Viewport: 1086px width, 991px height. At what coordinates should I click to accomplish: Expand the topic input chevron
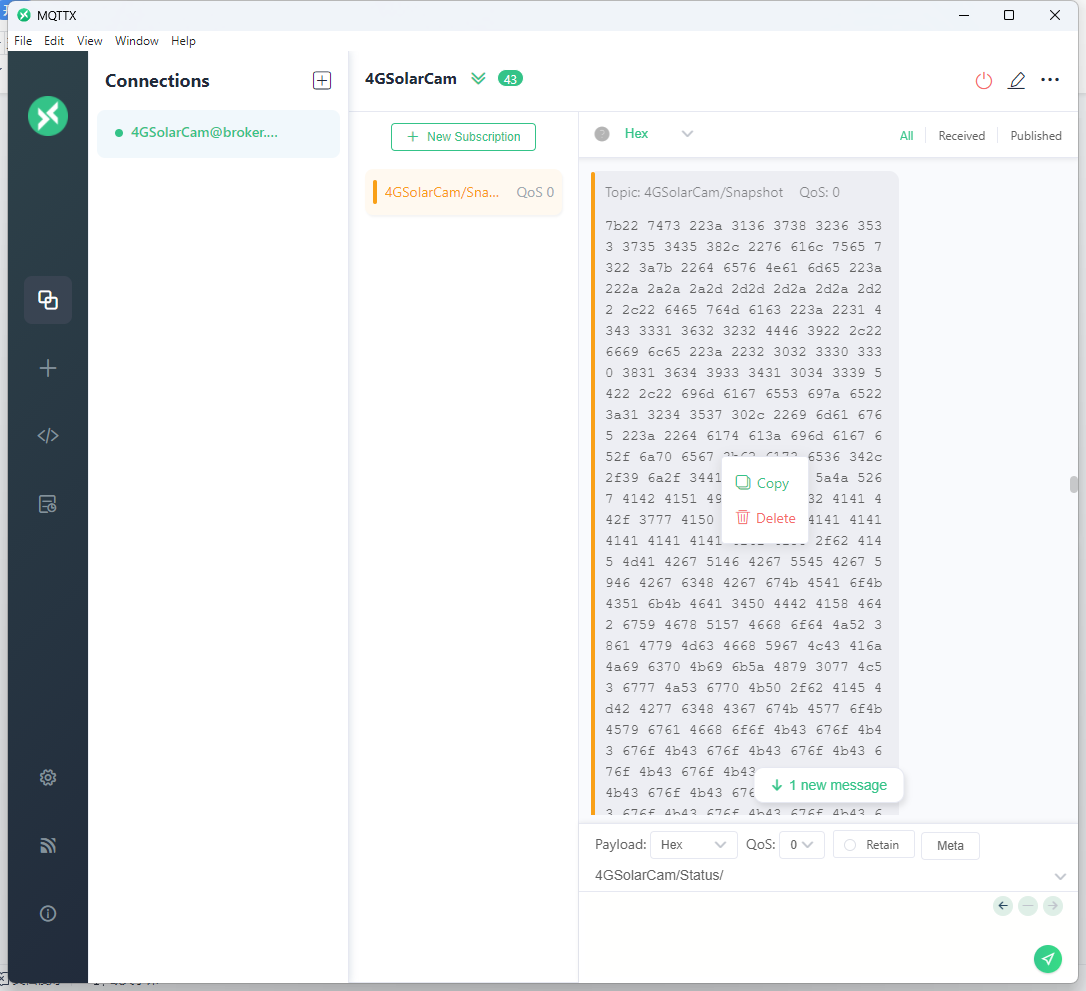(x=1060, y=877)
